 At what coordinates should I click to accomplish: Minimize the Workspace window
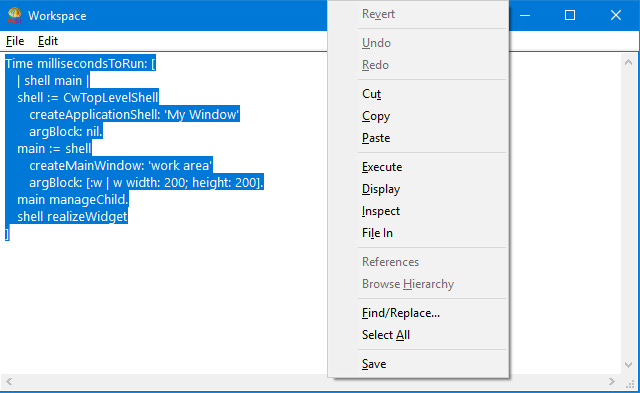click(x=525, y=16)
